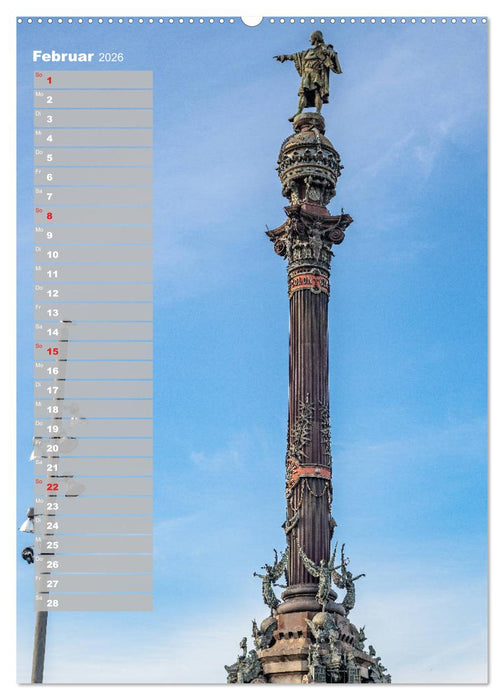The image size is (504, 700).
Task: Select the date row 26
Action: click(93, 564)
